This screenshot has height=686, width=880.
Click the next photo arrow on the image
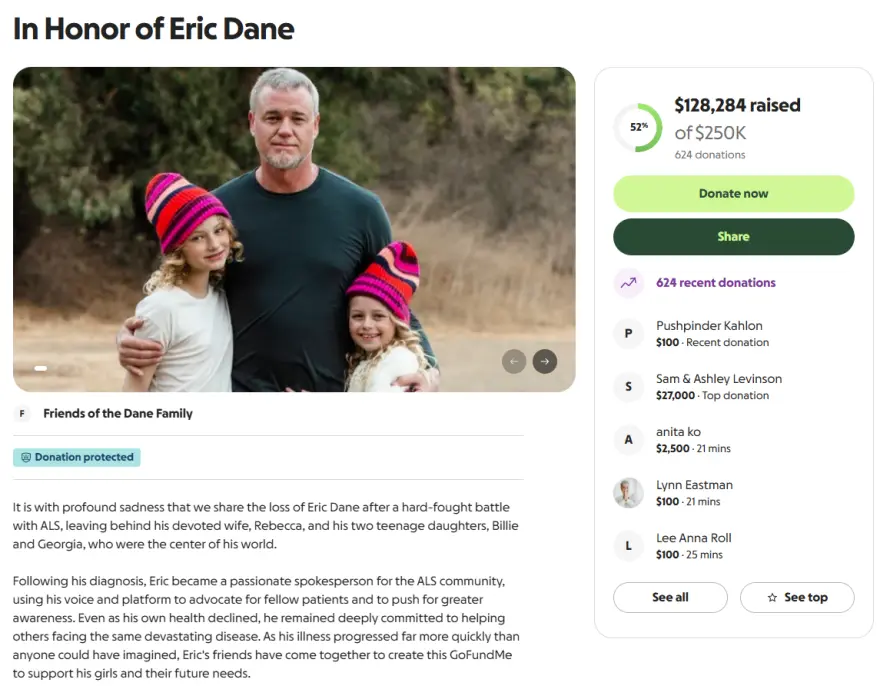(x=545, y=361)
